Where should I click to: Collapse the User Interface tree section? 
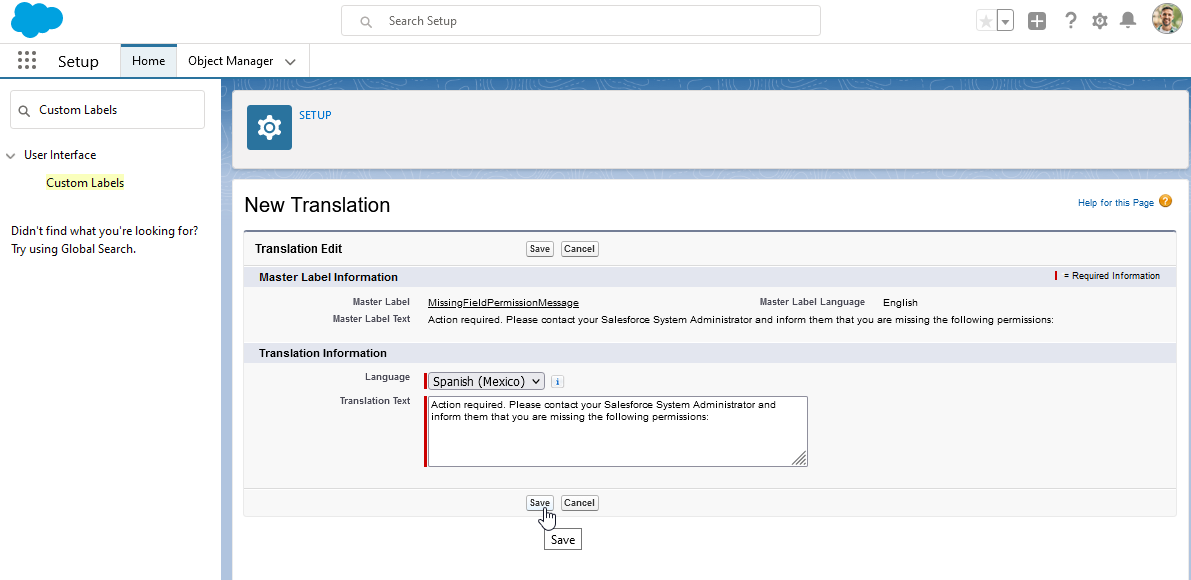pos(11,156)
